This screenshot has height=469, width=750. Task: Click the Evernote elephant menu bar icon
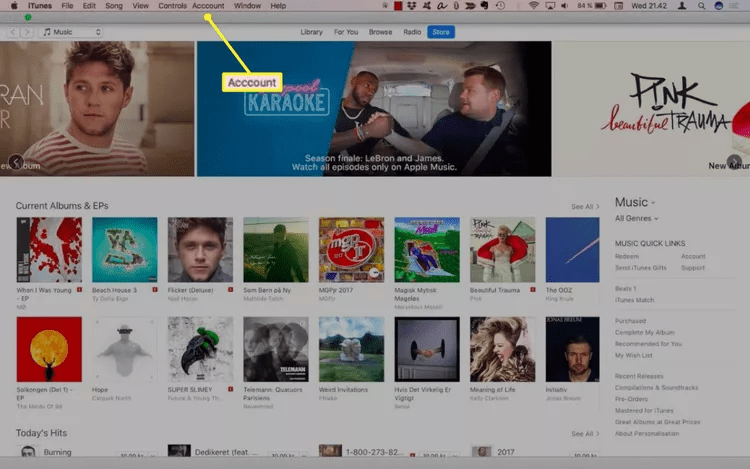coord(485,6)
